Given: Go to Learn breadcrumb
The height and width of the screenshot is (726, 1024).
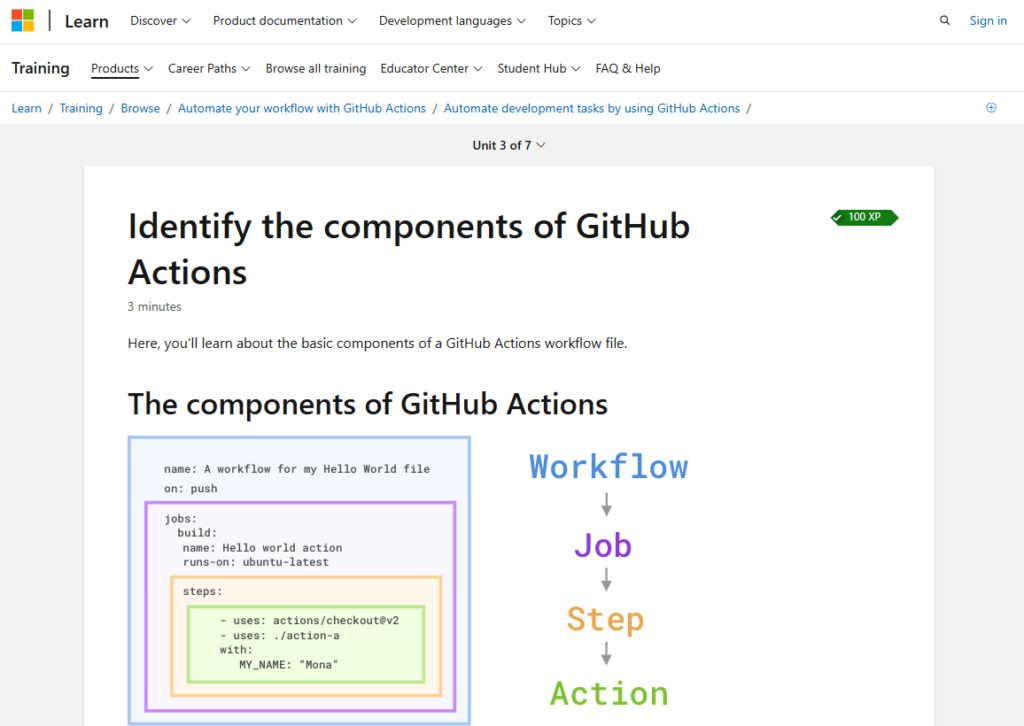Looking at the screenshot, I should (x=26, y=108).
